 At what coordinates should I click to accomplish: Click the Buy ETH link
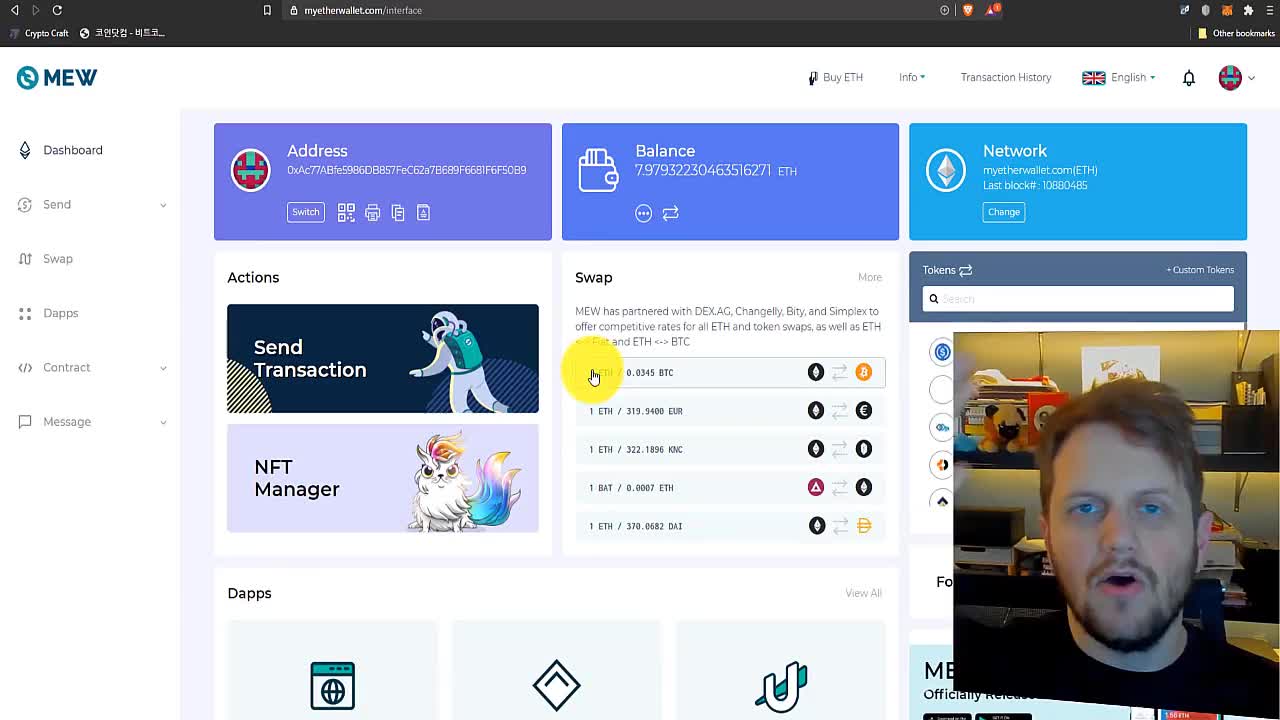[x=836, y=77]
